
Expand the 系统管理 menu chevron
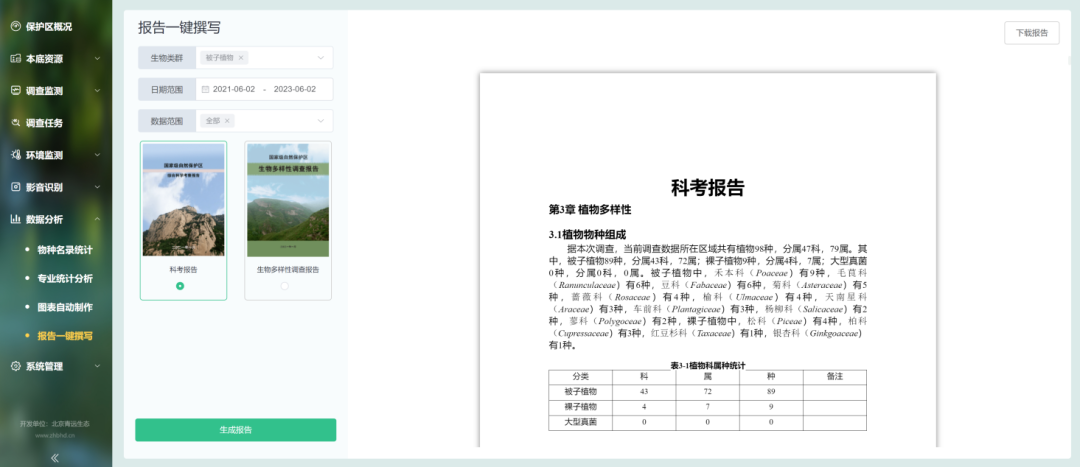tap(97, 366)
